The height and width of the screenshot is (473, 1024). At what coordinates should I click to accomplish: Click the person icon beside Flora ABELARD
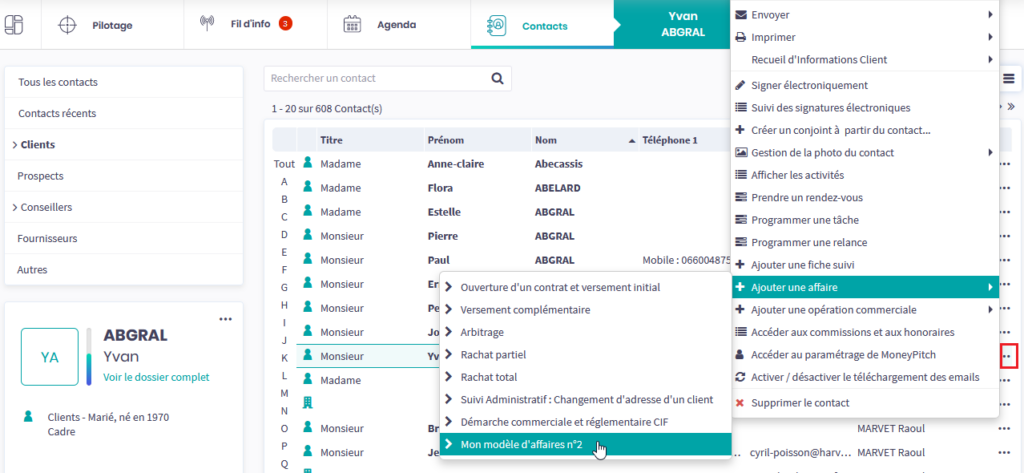click(308, 188)
